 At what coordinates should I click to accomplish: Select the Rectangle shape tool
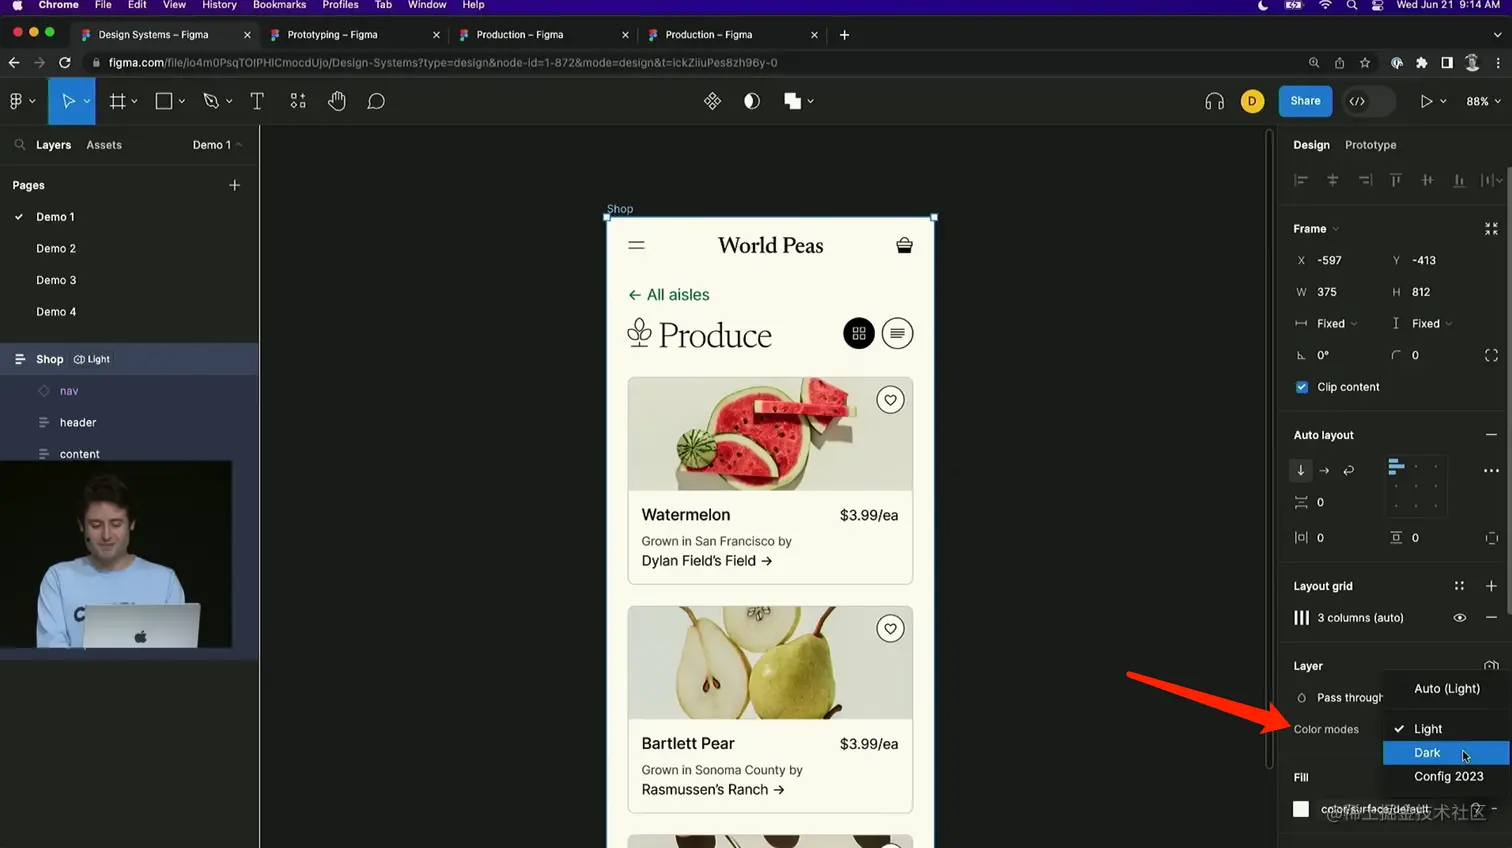click(164, 101)
